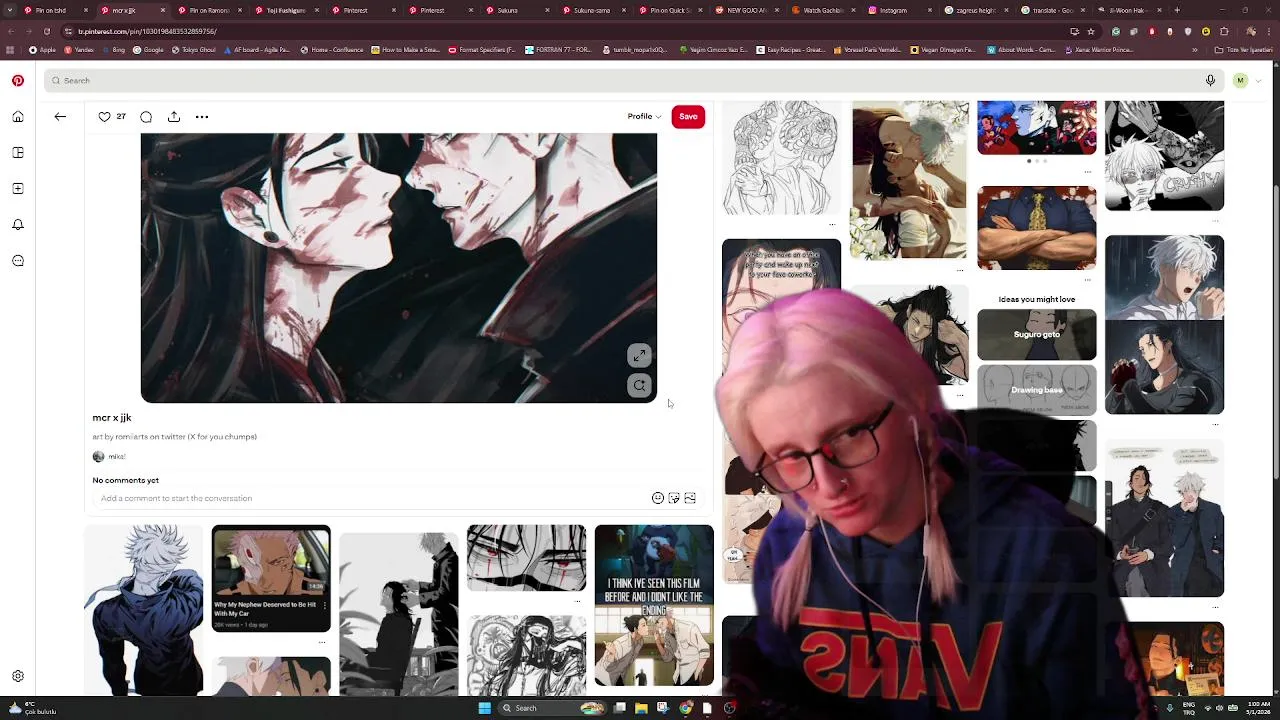The height and width of the screenshot is (720, 1280).
Task: Open account avatar in Pinterest header
Action: pyautogui.click(x=1240, y=80)
